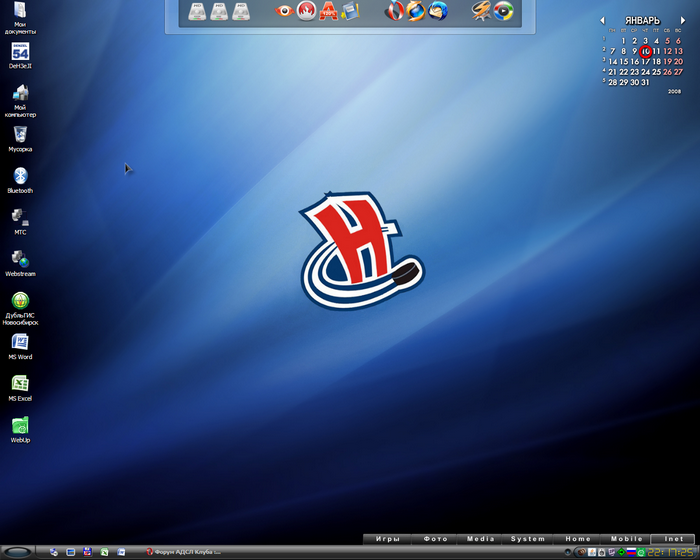The height and width of the screenshot is (560, 700).
Task: Click show desktop quick launch icon
Action: point(71,552)
